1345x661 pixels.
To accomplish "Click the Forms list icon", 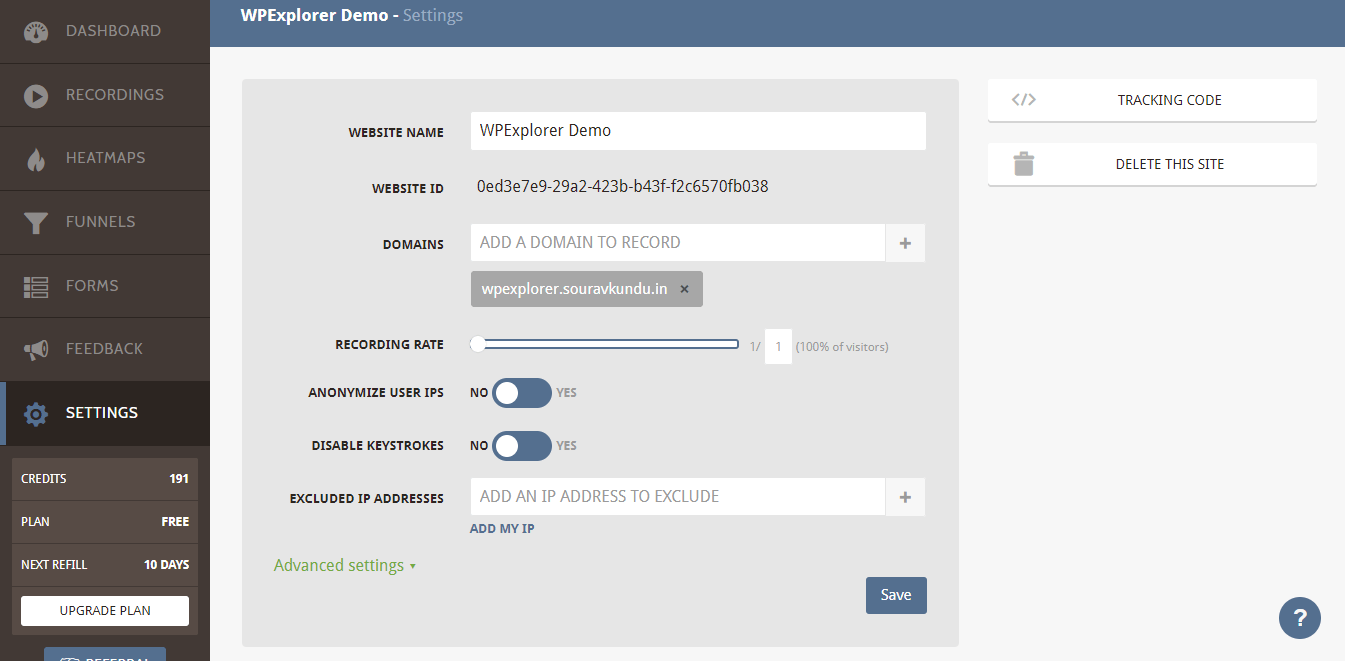I will (36, 287).
